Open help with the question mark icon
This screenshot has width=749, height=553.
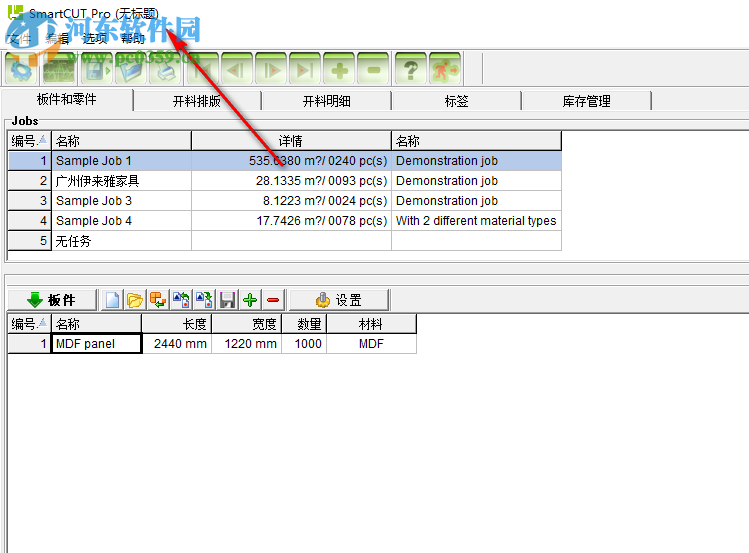click(411, 69)
